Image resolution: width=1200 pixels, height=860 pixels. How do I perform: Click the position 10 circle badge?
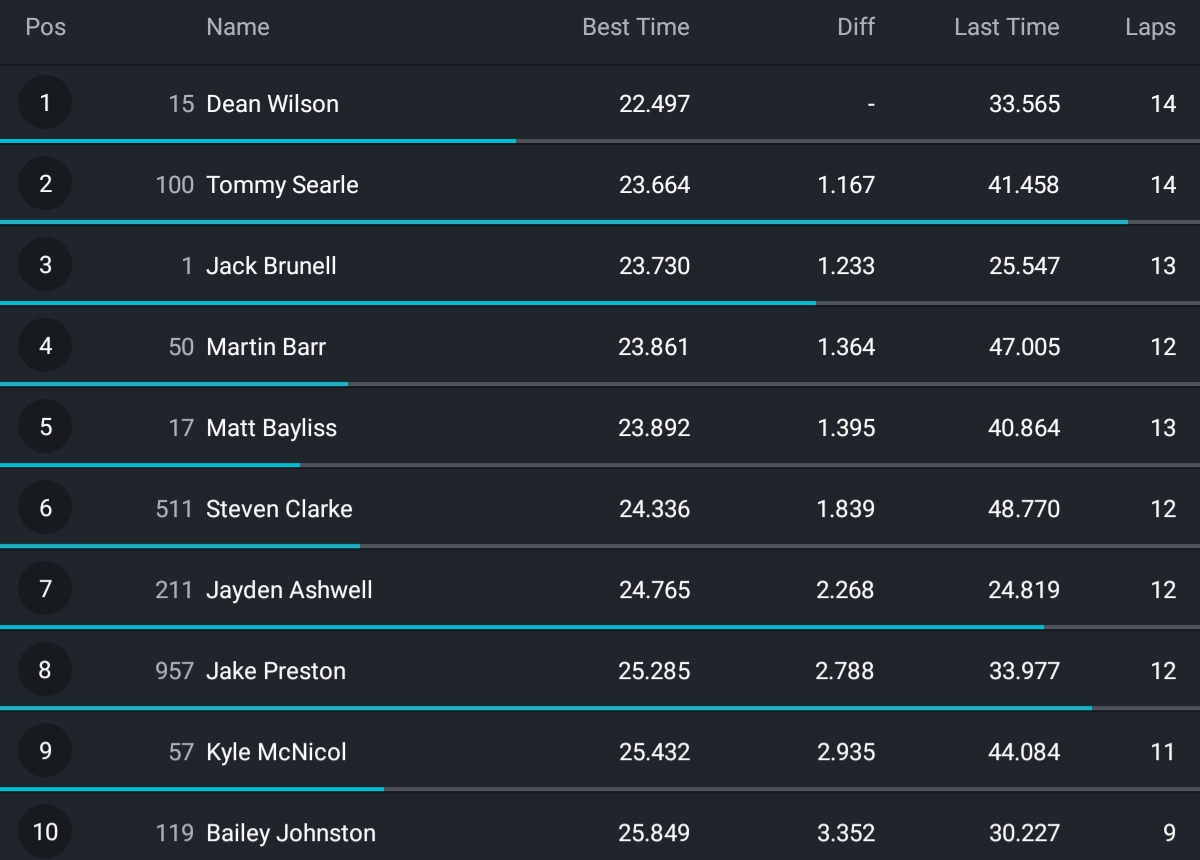(45, 832)
